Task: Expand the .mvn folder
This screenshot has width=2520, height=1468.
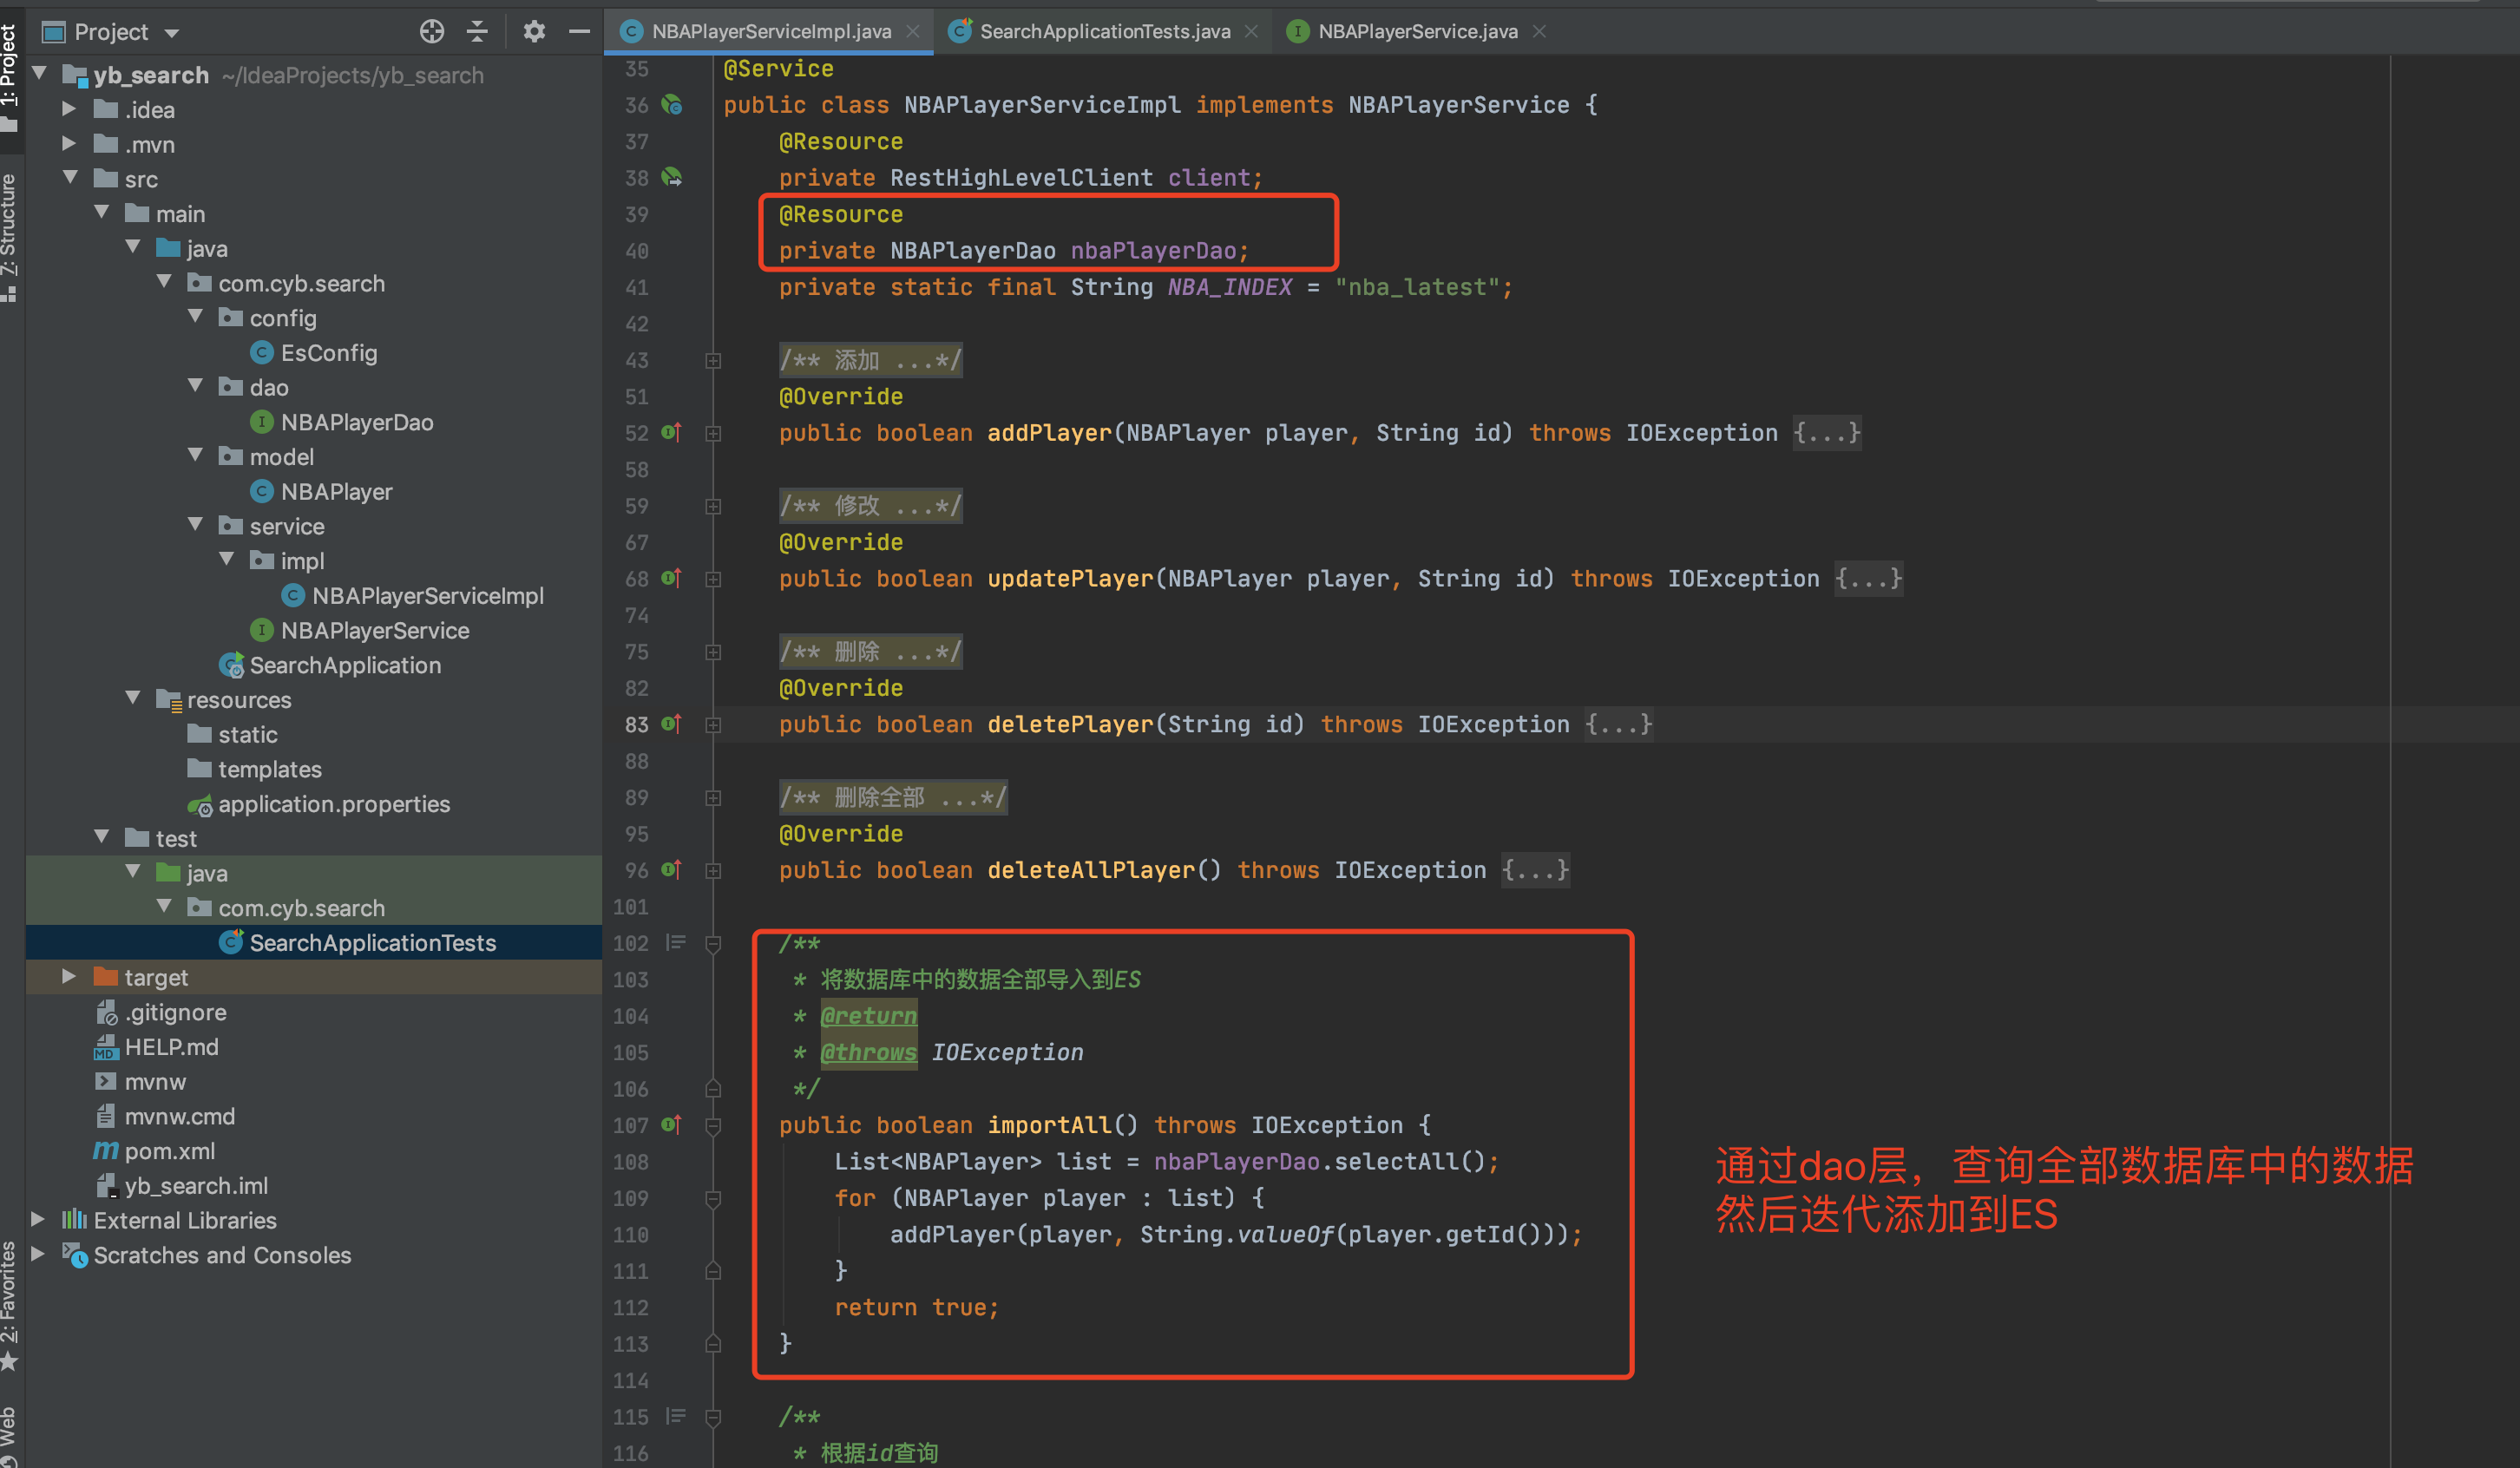Action: (69, 144)
